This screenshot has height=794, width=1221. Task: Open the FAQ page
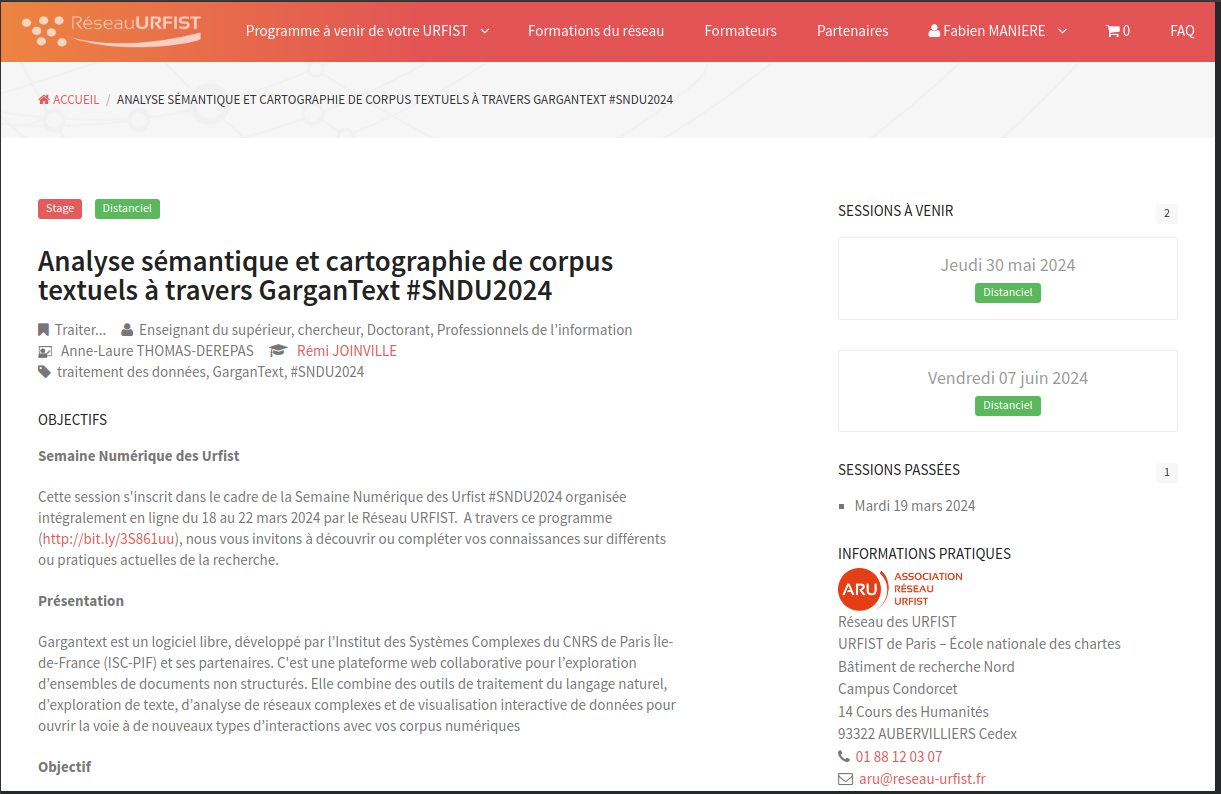tap(1182, 31)
